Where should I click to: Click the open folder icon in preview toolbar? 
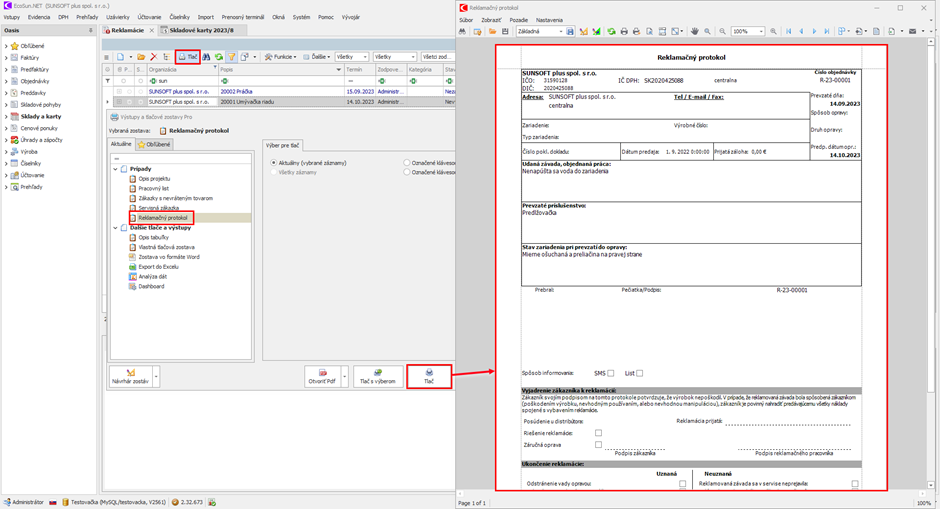pos(492,32)
